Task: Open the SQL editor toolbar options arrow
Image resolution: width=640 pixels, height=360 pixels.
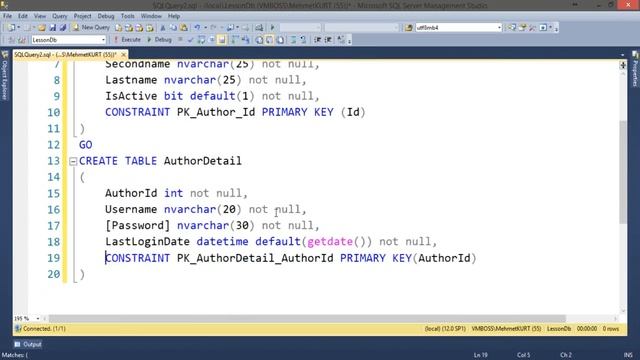Action: click(x=349, y=40)
